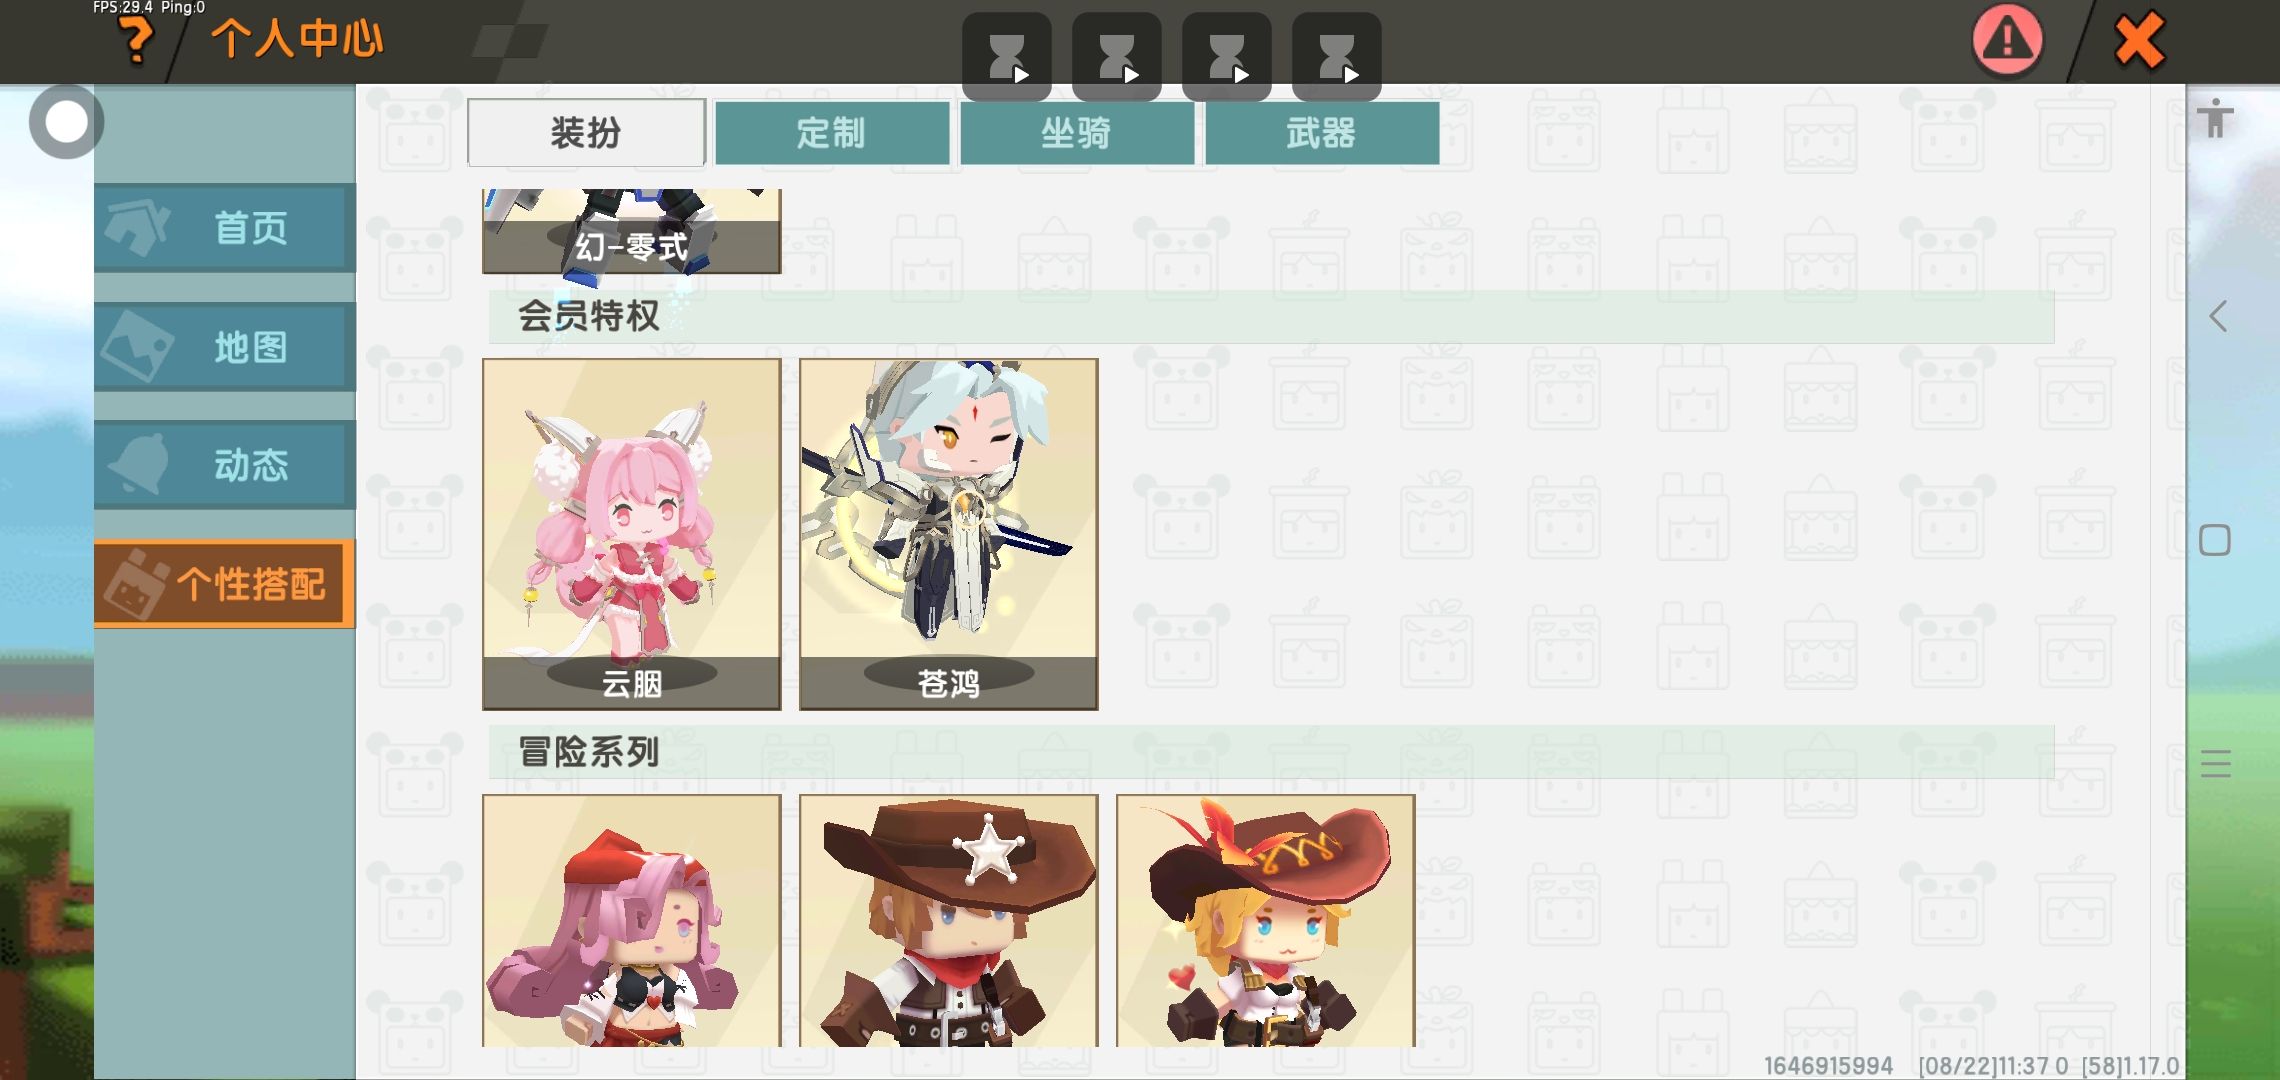Open 地图 from the sidebar
This screenshot has width=2280, height=1080.
[225, 347]
